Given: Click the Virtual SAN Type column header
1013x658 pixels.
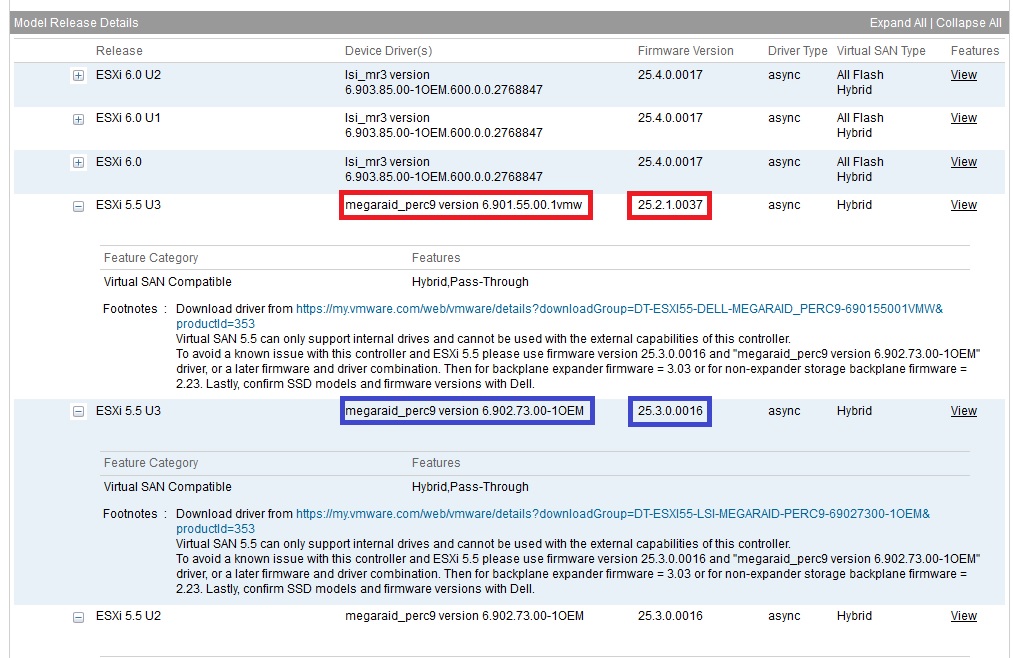Looking at the screenshot, I should (881, 50).
